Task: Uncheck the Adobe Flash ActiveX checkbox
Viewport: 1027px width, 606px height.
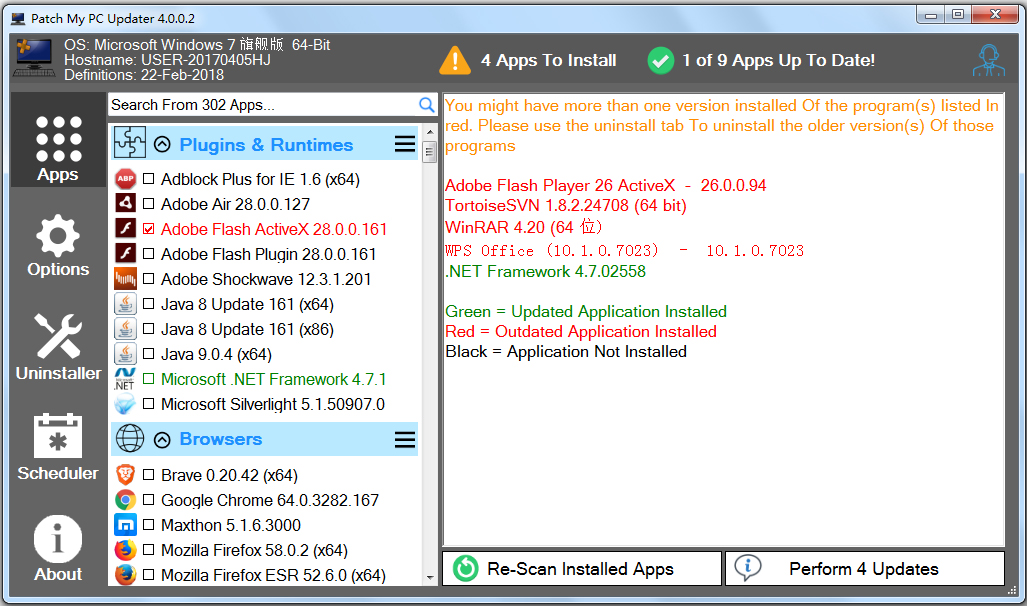Action: coord(149,229)
